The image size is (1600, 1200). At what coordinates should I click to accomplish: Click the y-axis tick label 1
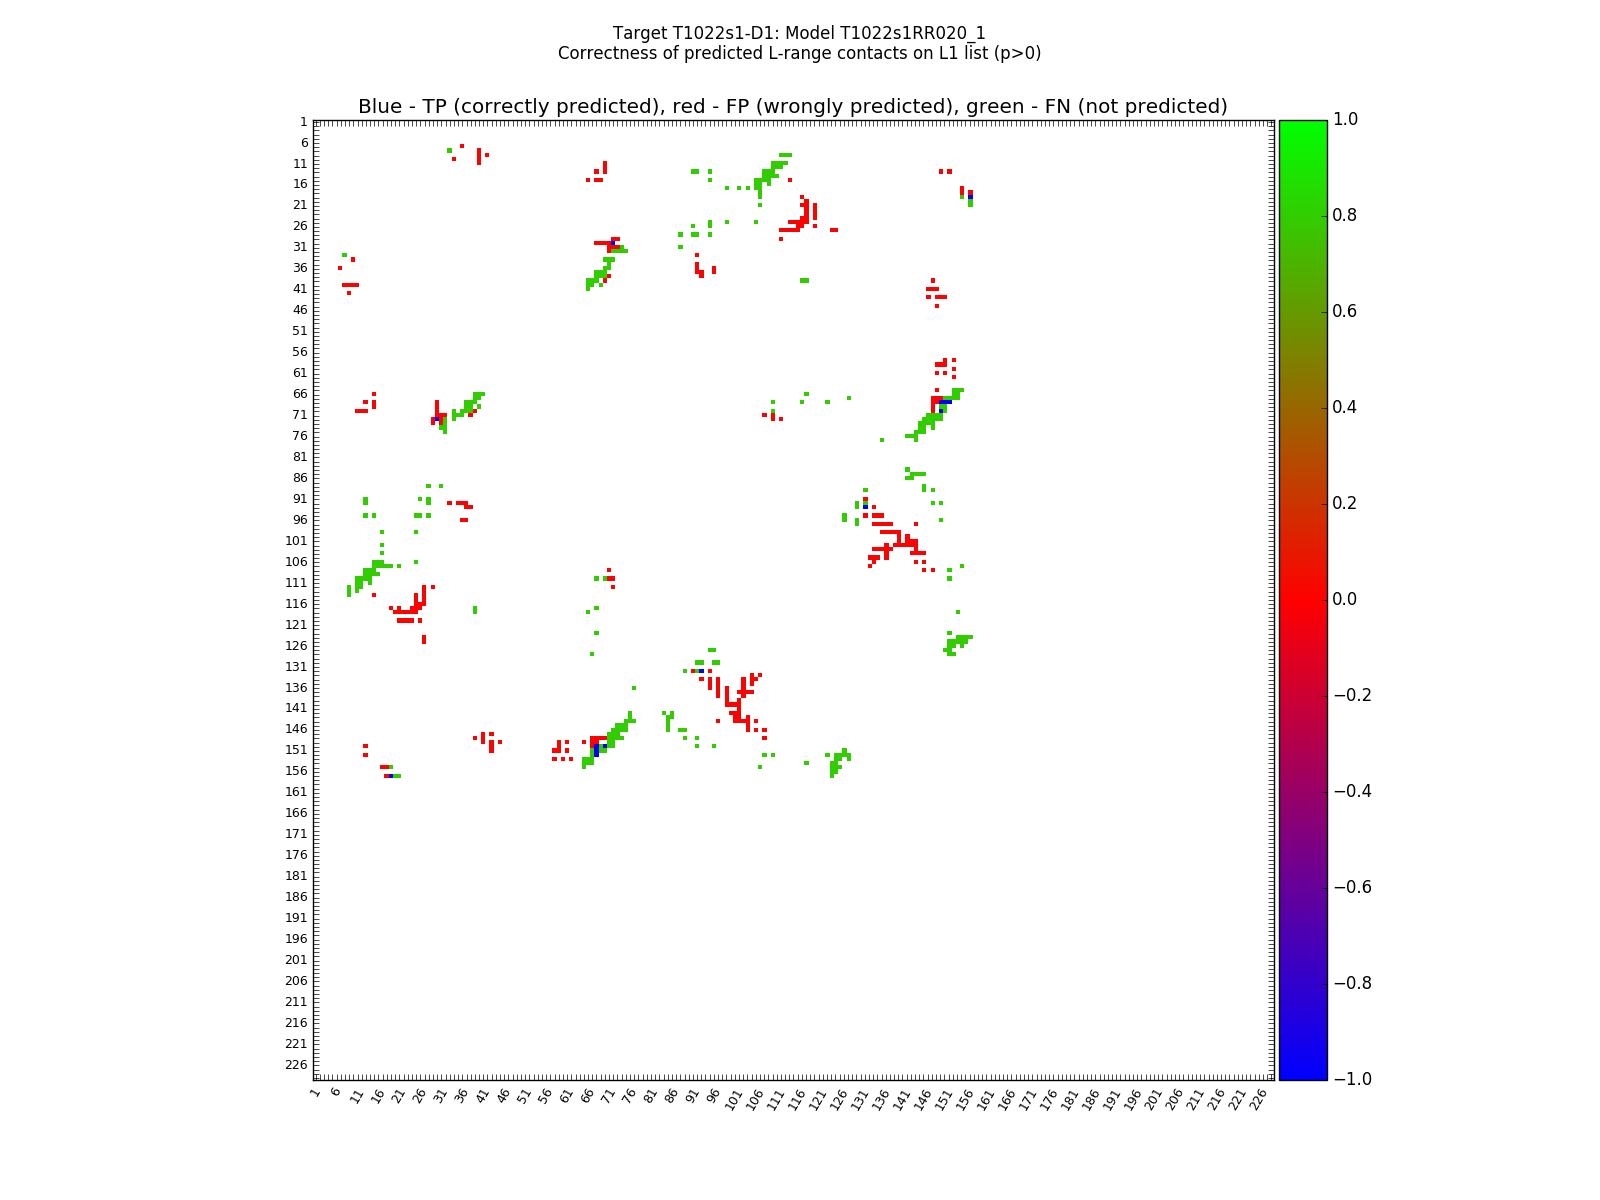303,122
